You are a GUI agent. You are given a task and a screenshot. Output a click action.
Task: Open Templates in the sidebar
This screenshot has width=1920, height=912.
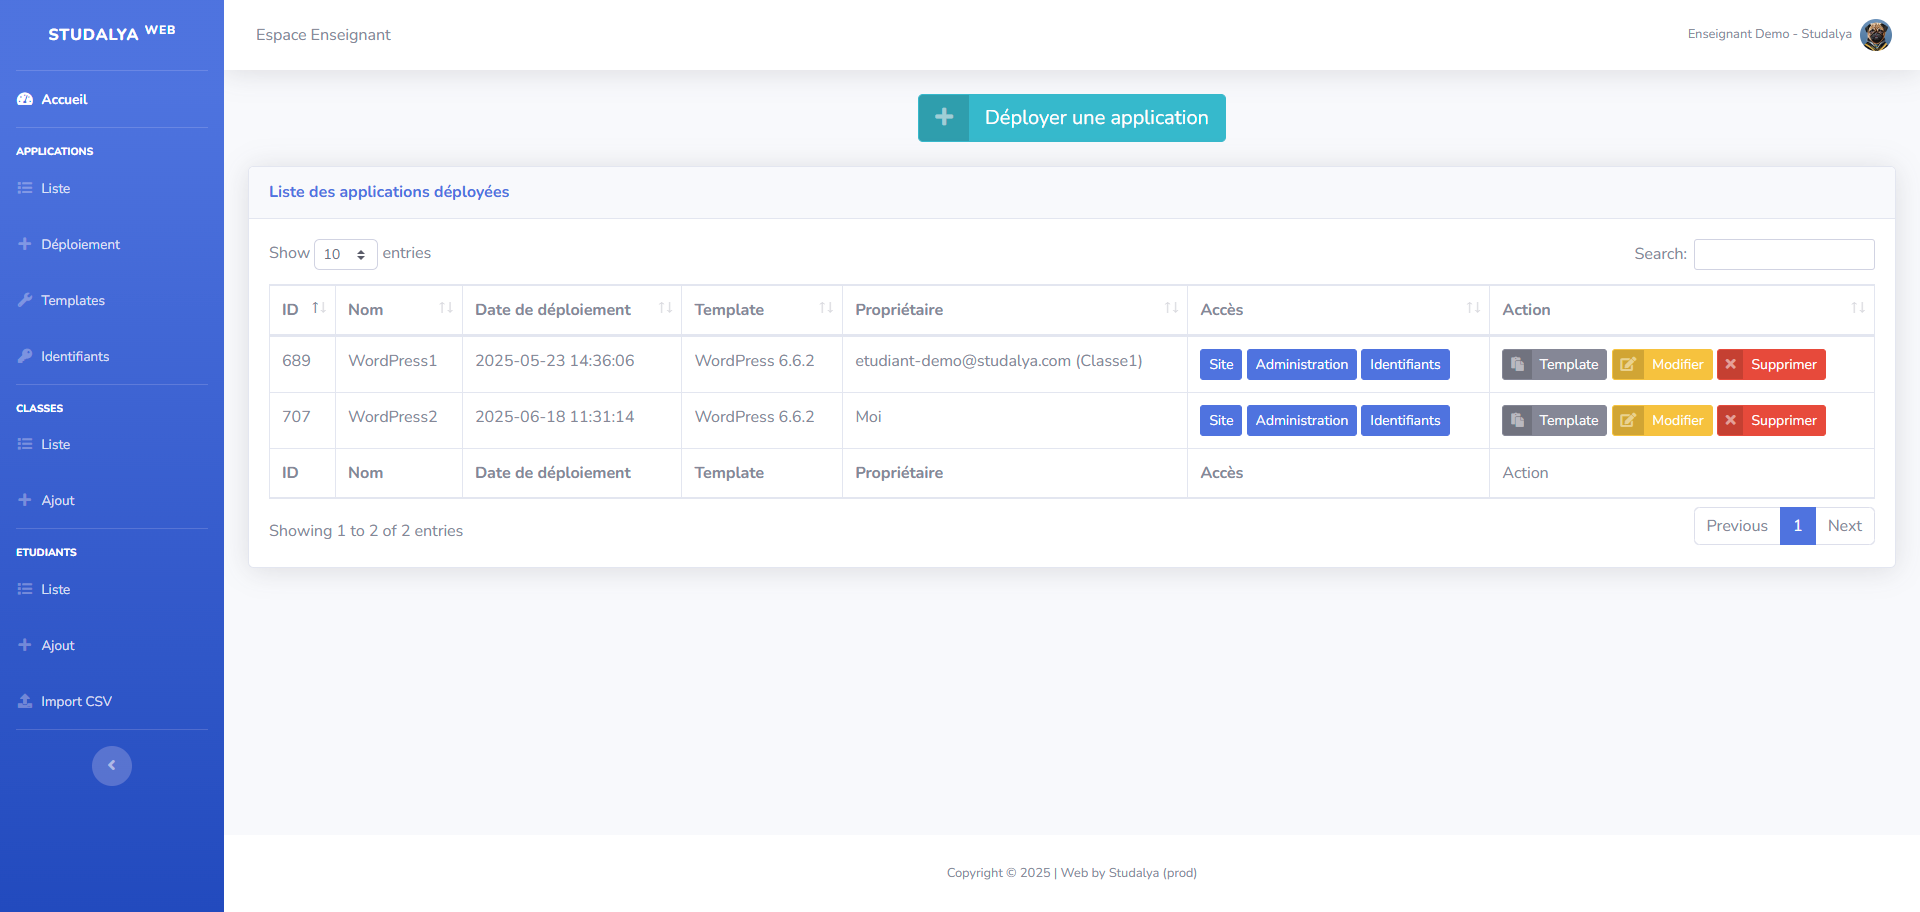[x=72, y=300]
